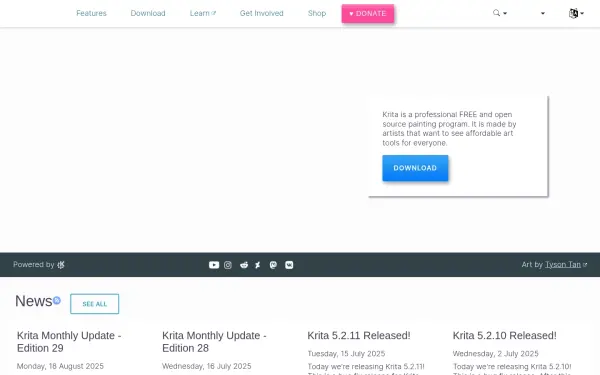Open the Mastodon icon link

click(x=273, y=265)
